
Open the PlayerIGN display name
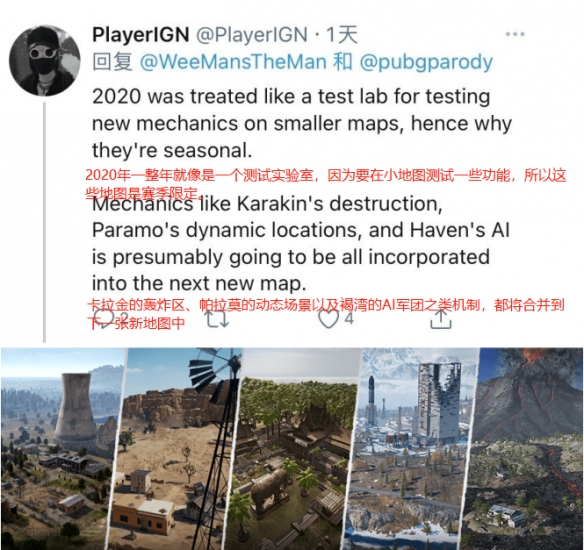141,35
